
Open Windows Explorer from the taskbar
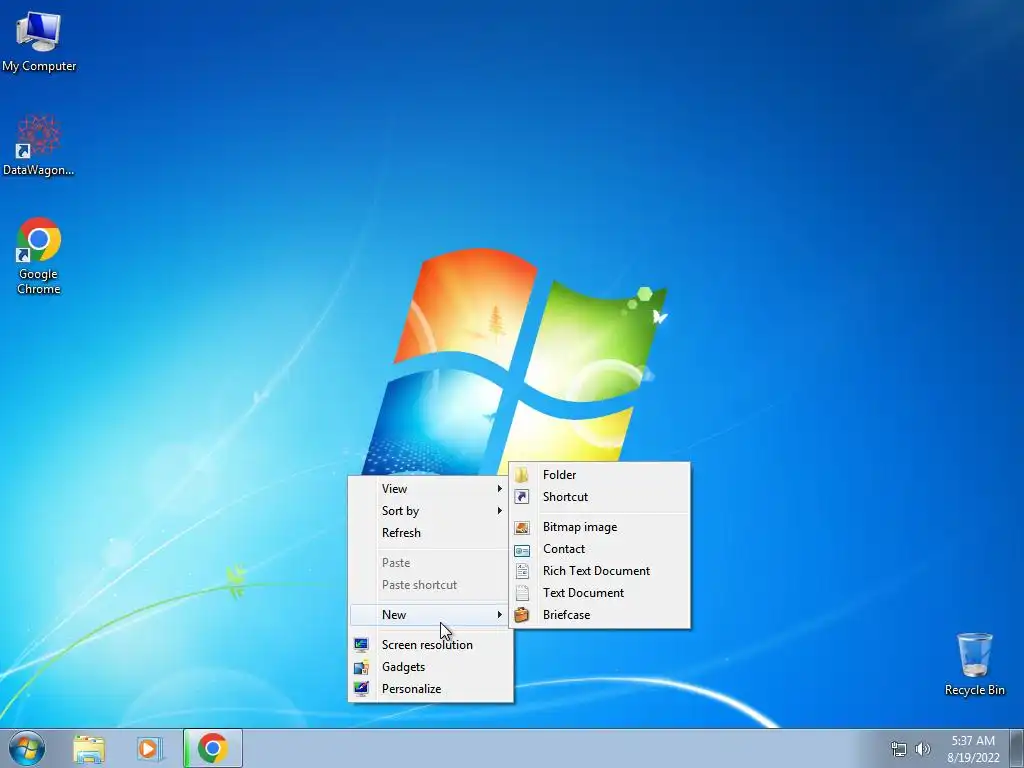(89, 749)
